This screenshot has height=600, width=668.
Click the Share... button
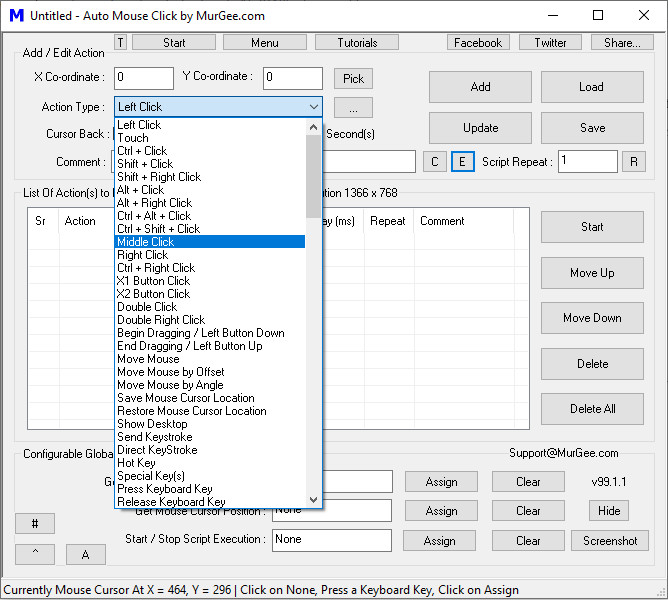[622, 43]
